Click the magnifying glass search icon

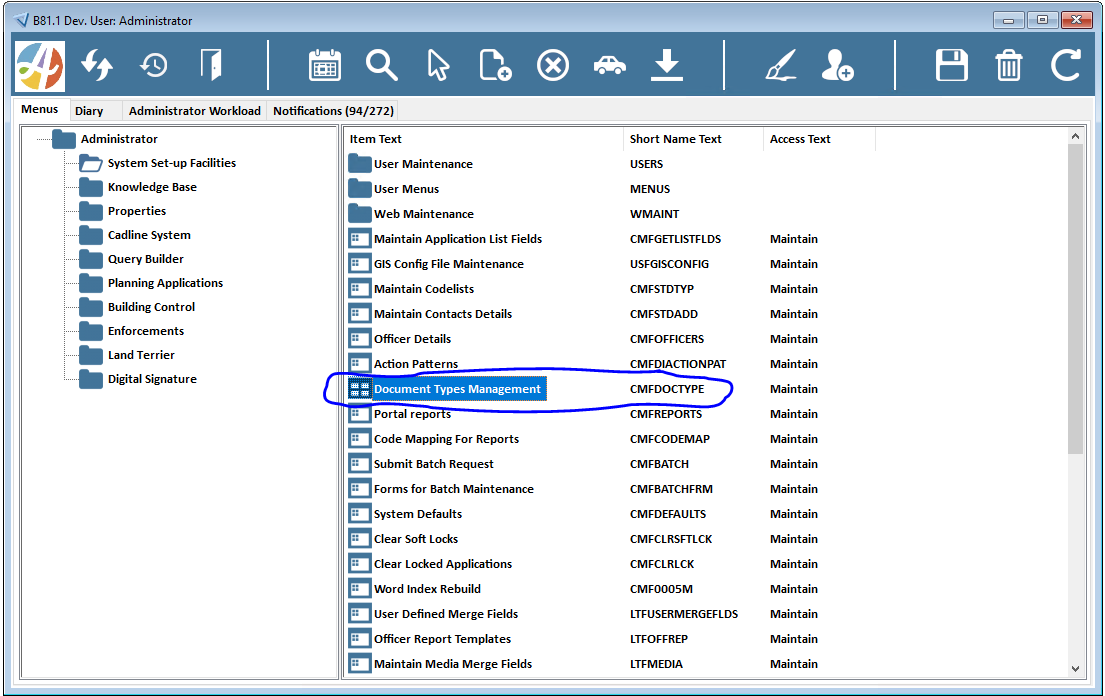381,66
